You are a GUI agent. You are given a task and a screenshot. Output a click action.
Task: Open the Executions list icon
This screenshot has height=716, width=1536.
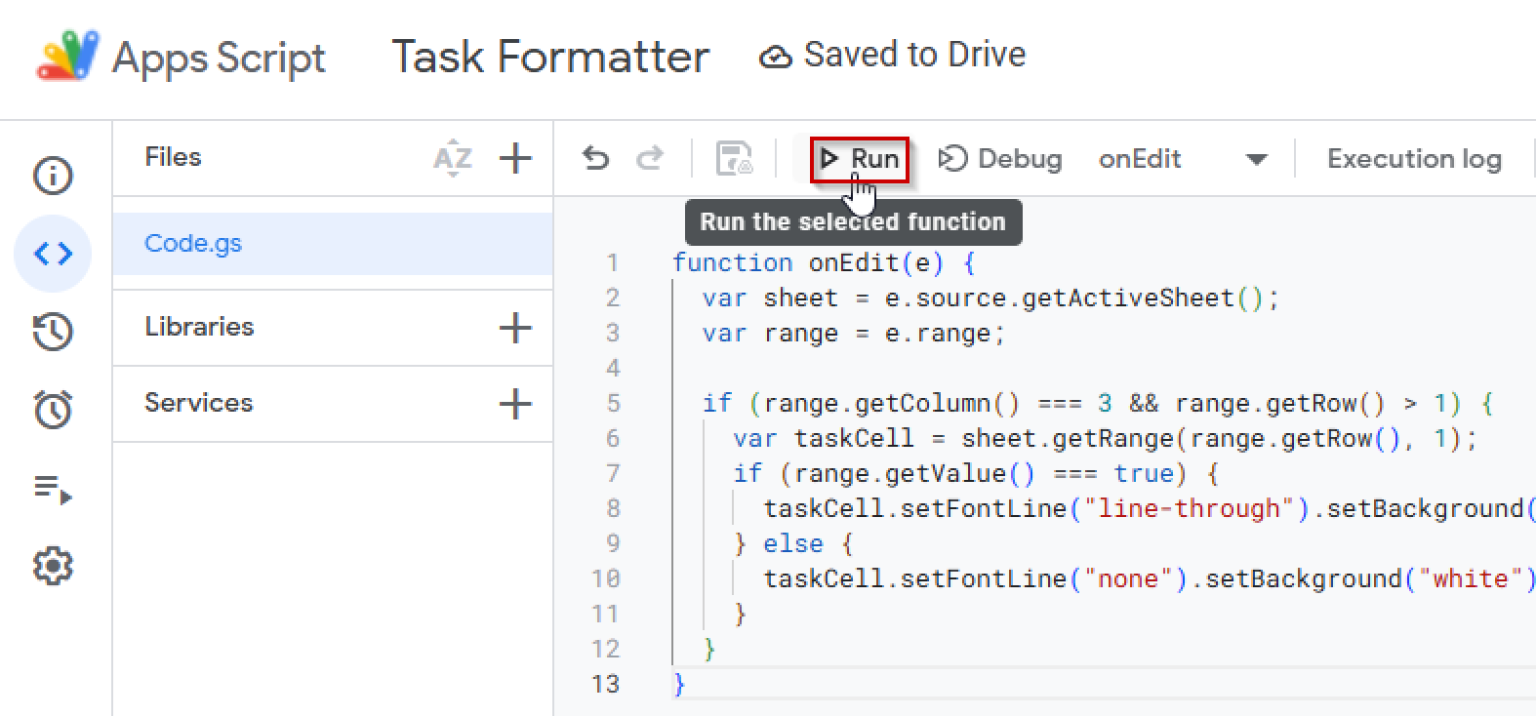pyautogui.click(x=53, y=489)
